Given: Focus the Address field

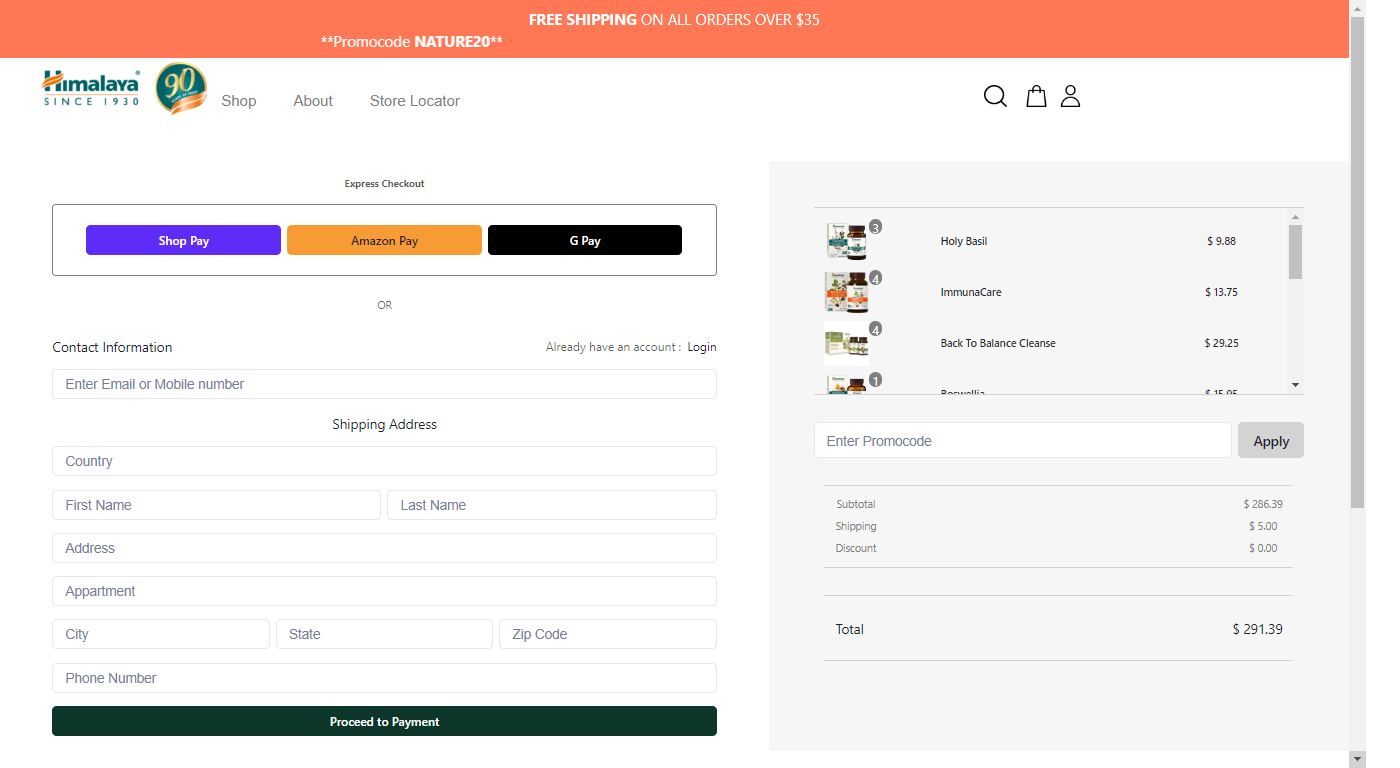Looking at the screenshot, I should point(384,548).
